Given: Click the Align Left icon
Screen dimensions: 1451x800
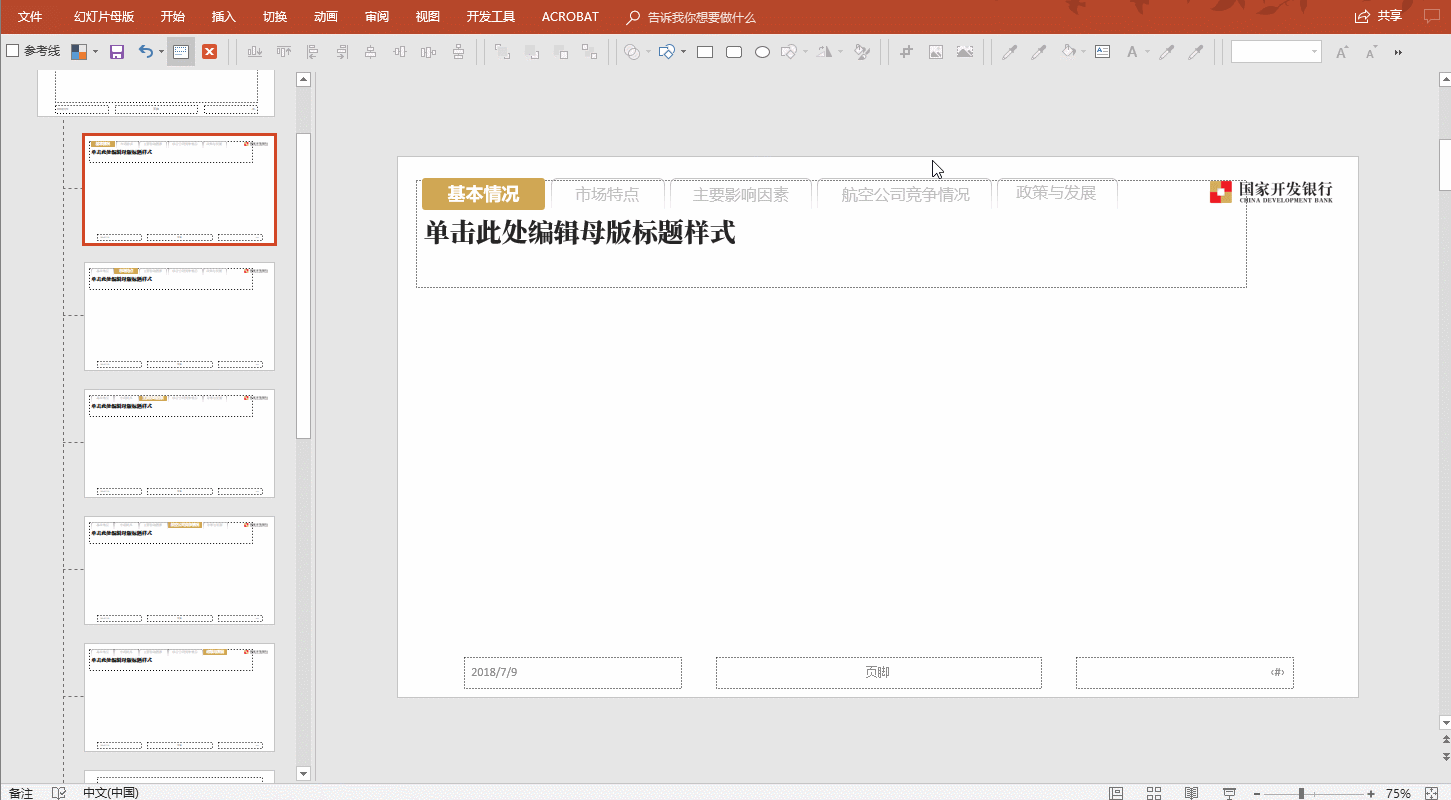Looking at the screenshot, I should click(313, 52).
